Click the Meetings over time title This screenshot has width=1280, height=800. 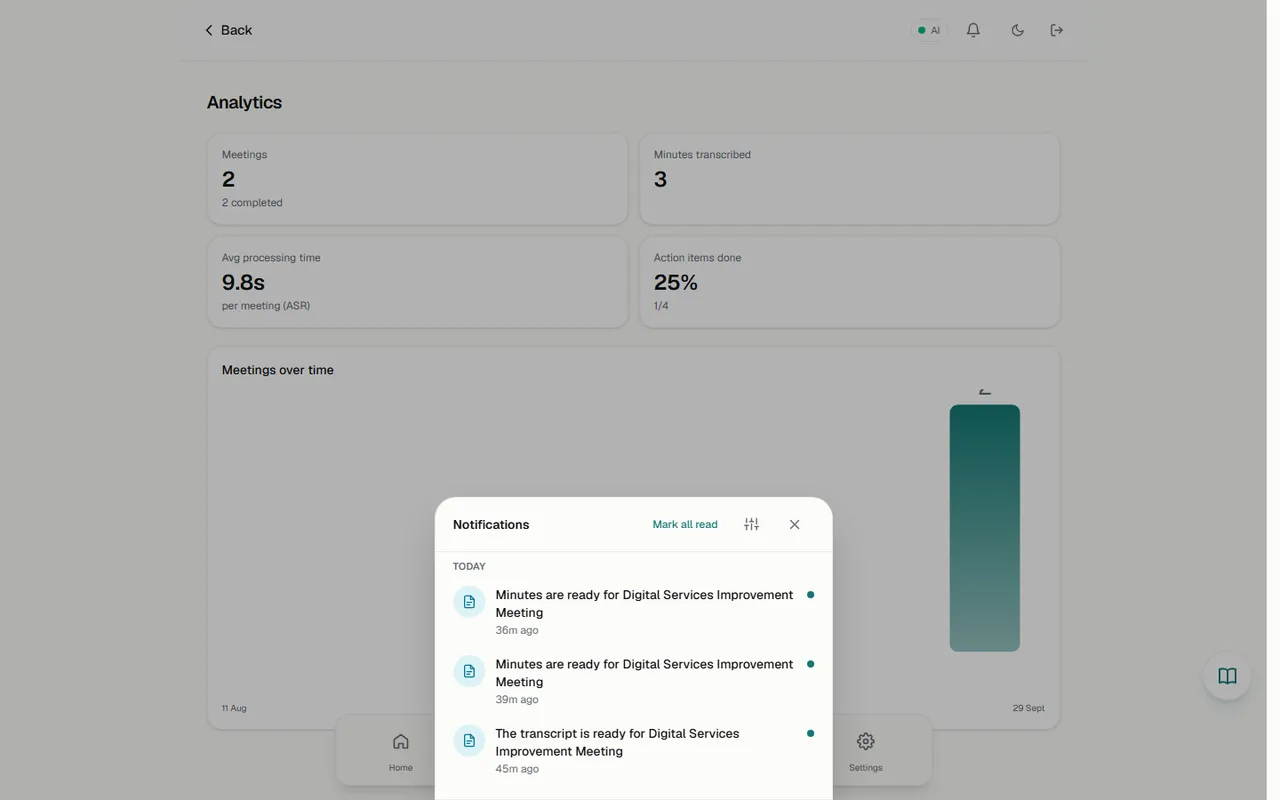278,370
